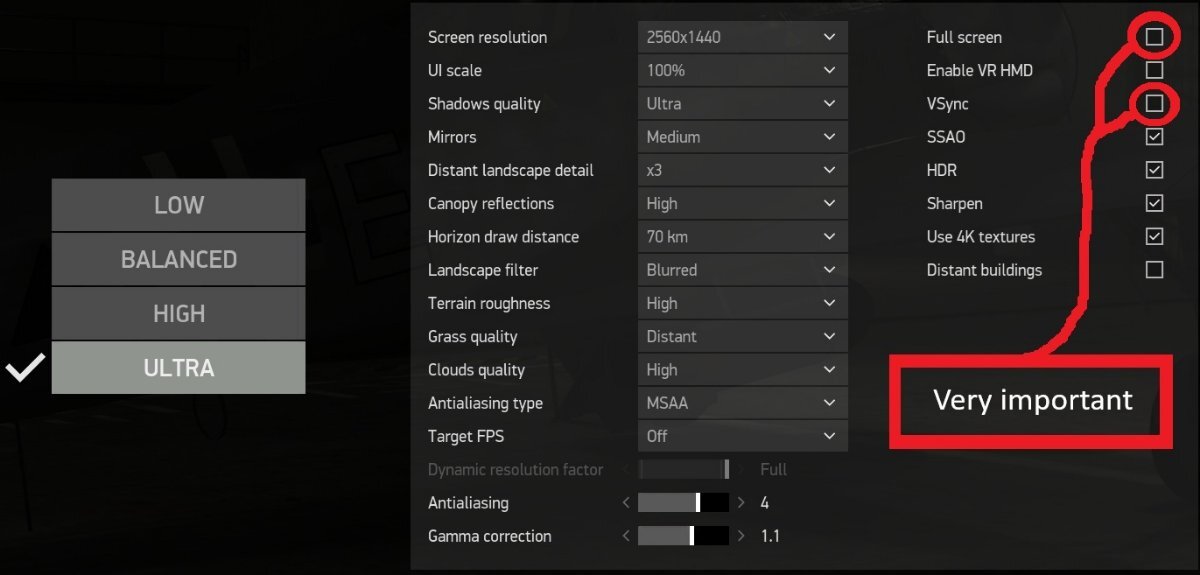Viewport: 1200px width, 575px height.
Task: Open the Horizon draw distance dropdown
Action: [742, 237]
